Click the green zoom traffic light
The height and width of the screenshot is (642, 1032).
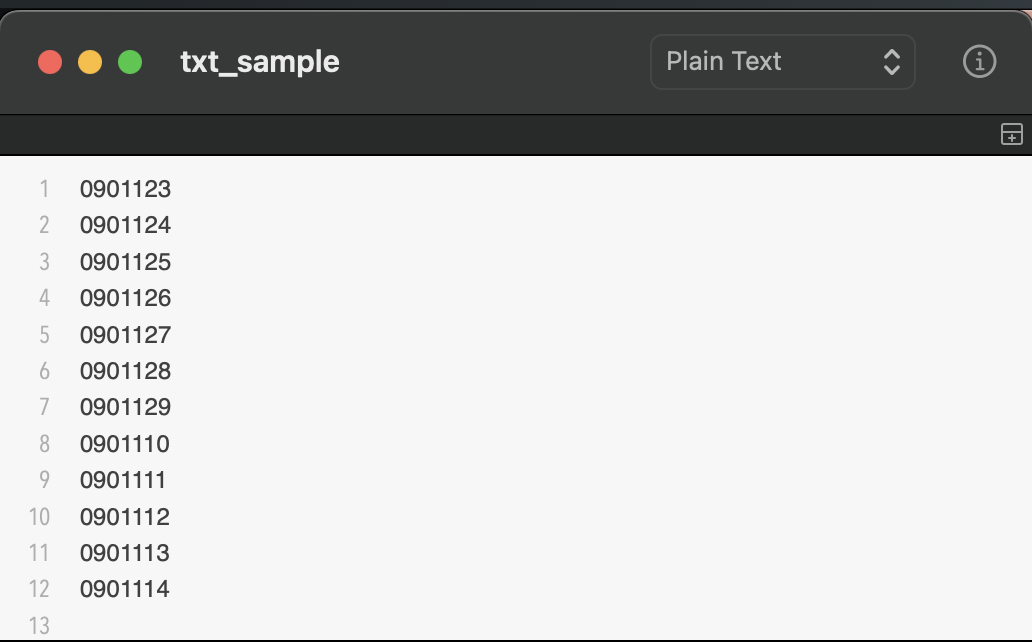(x=128, y=61)
